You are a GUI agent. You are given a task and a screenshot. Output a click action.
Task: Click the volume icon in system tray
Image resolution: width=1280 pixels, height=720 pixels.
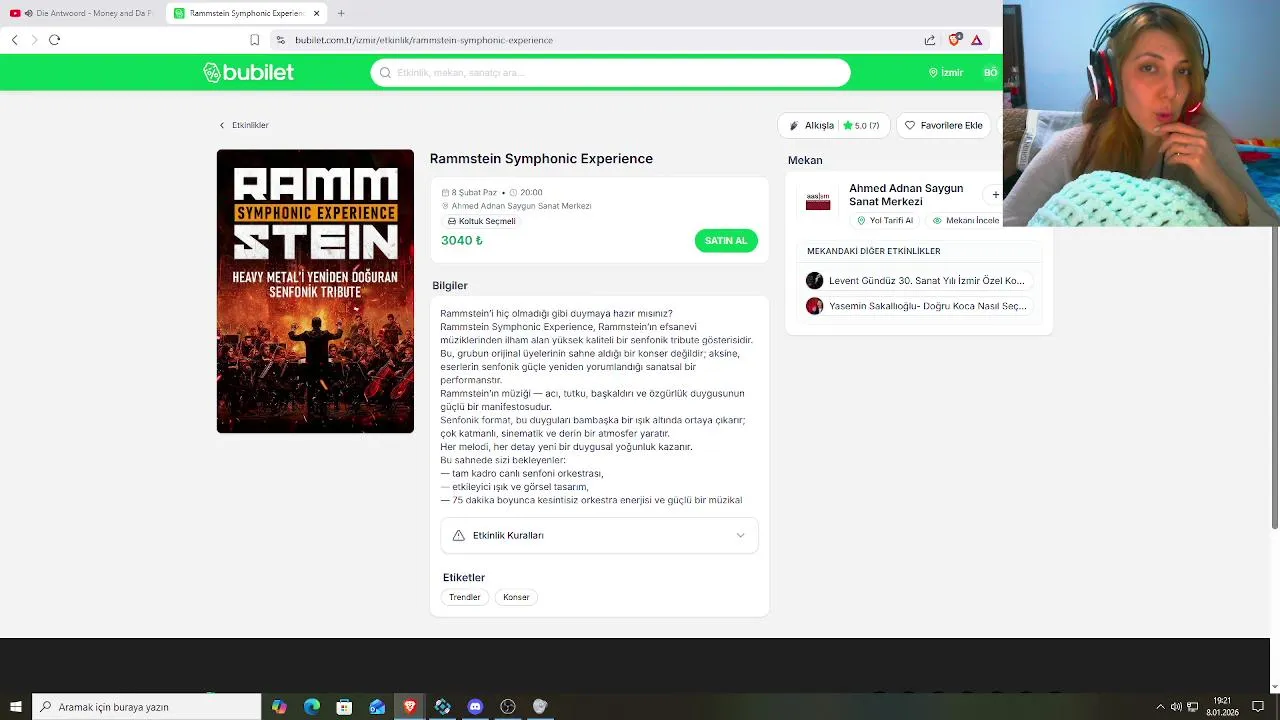pyautogui.click(x=1176, y=707)
